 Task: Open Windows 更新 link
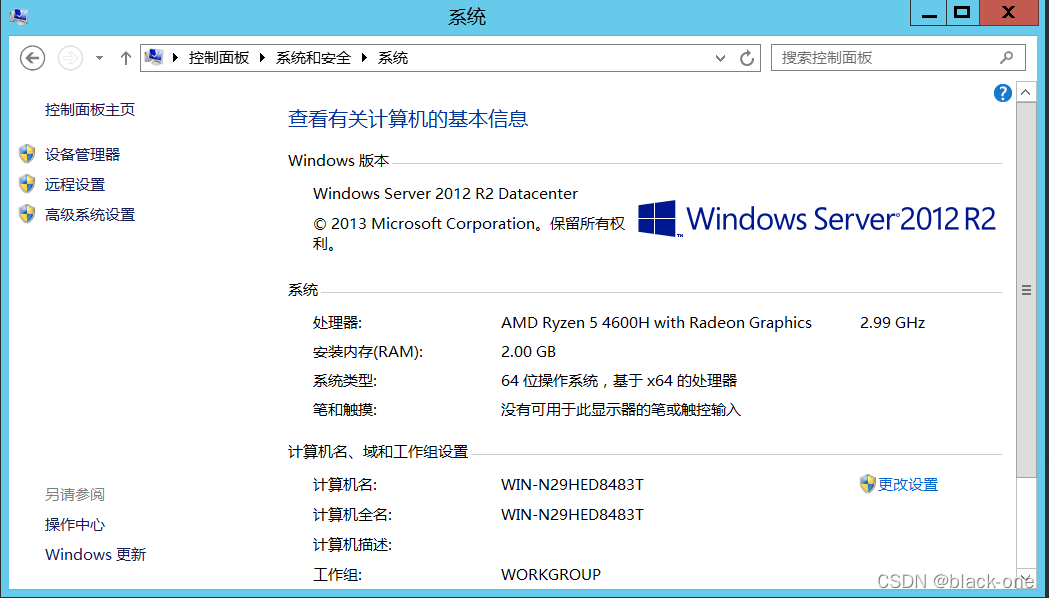(x=95, y=555)
